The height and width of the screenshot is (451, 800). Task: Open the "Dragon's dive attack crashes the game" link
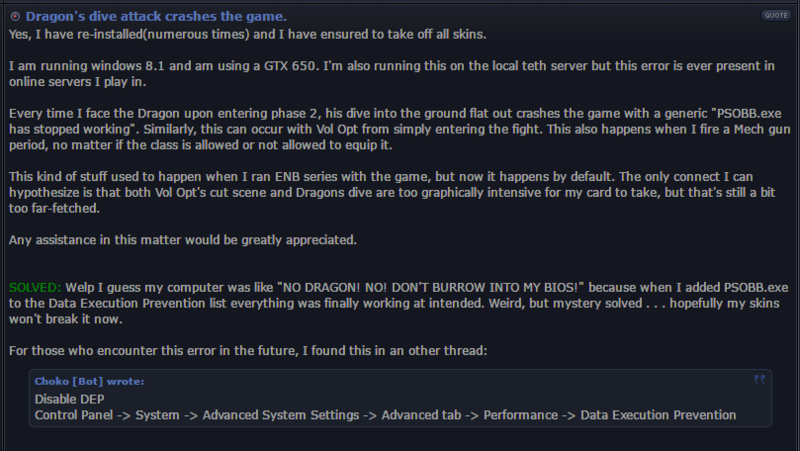point(156,16)
